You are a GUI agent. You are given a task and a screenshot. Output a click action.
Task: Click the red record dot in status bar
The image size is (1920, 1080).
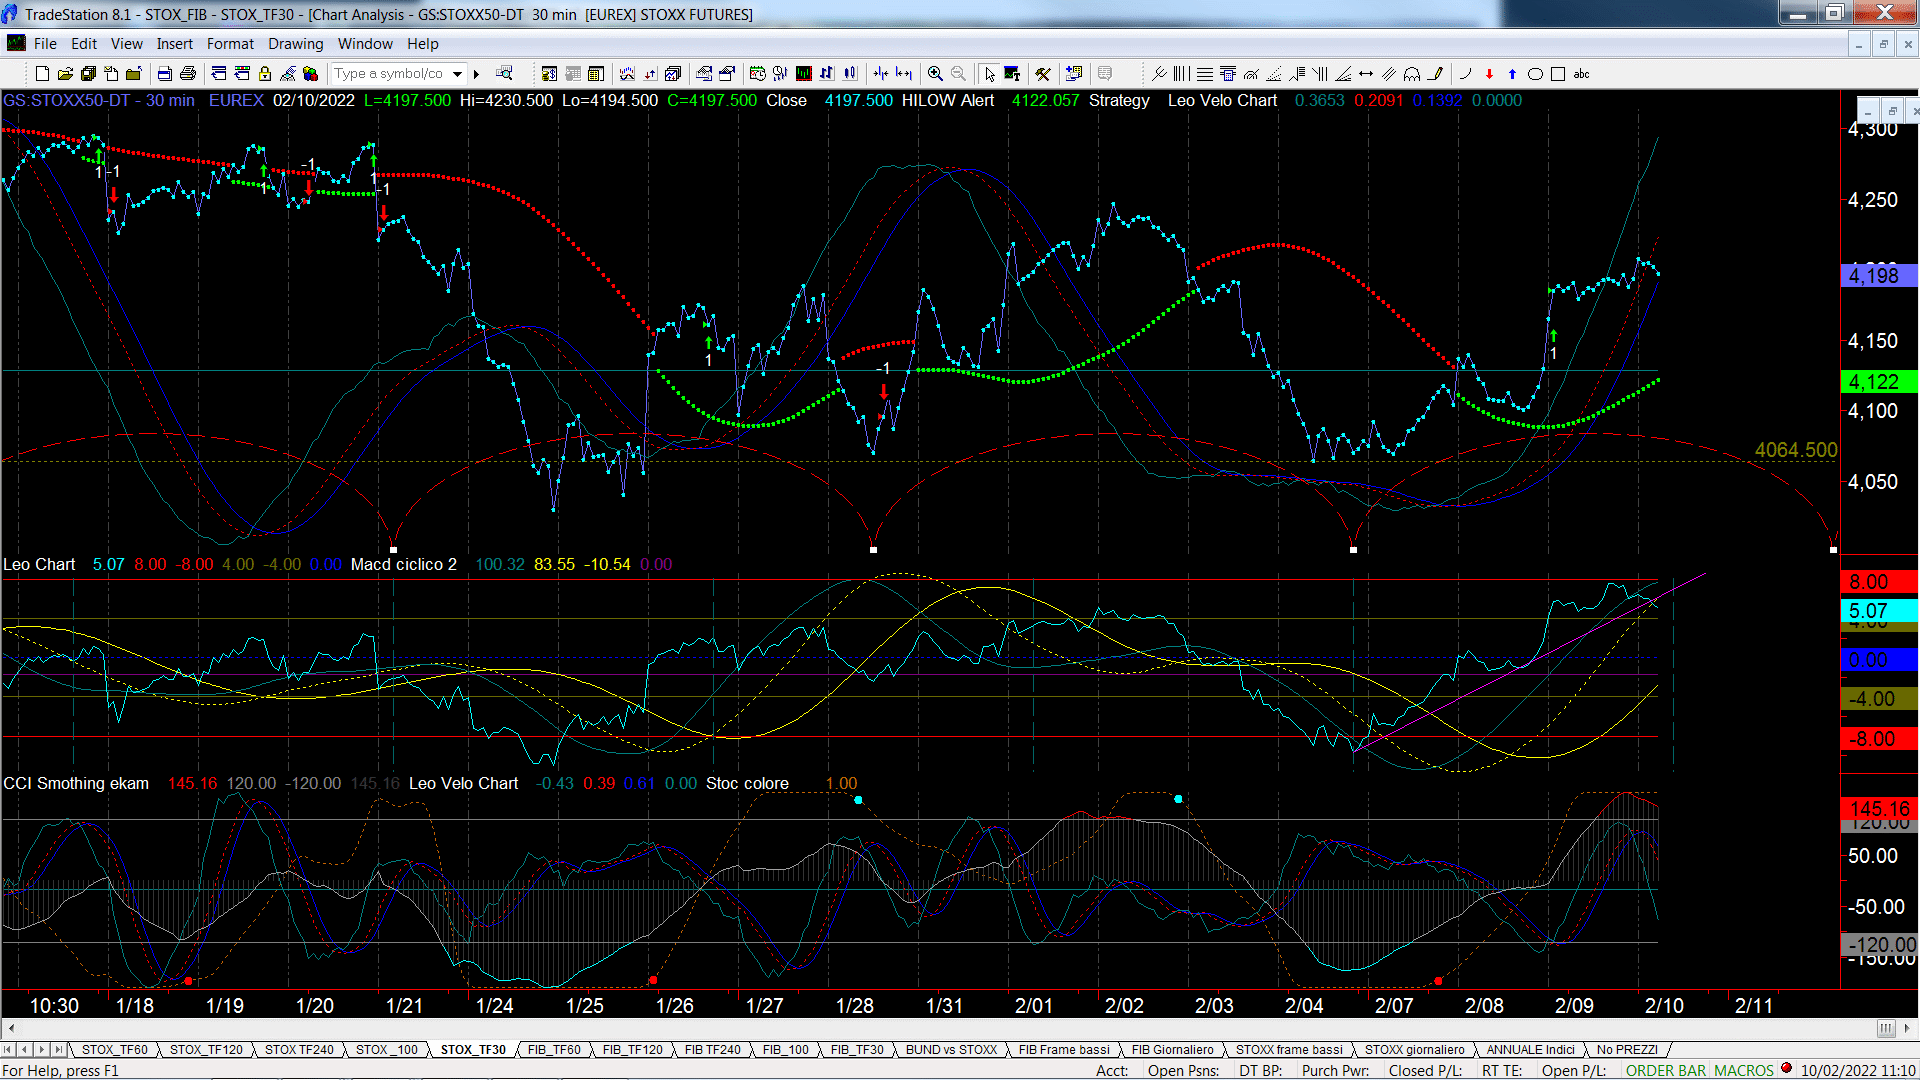1786,1068
